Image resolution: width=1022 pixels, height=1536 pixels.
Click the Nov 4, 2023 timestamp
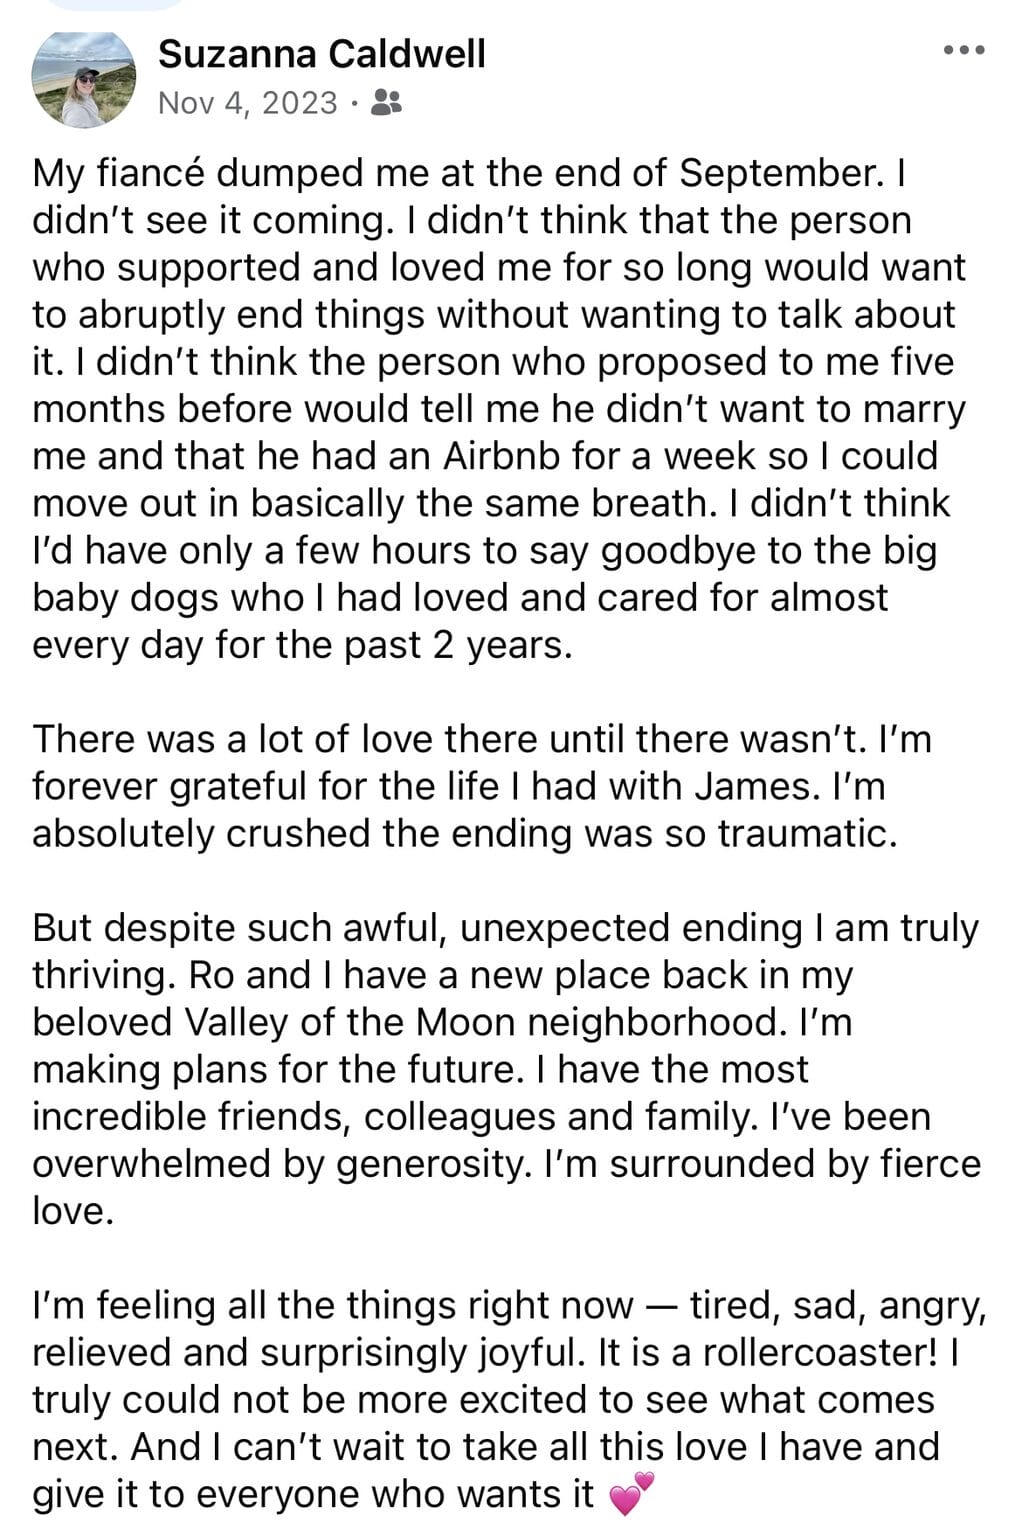click(x=248, y=102)
